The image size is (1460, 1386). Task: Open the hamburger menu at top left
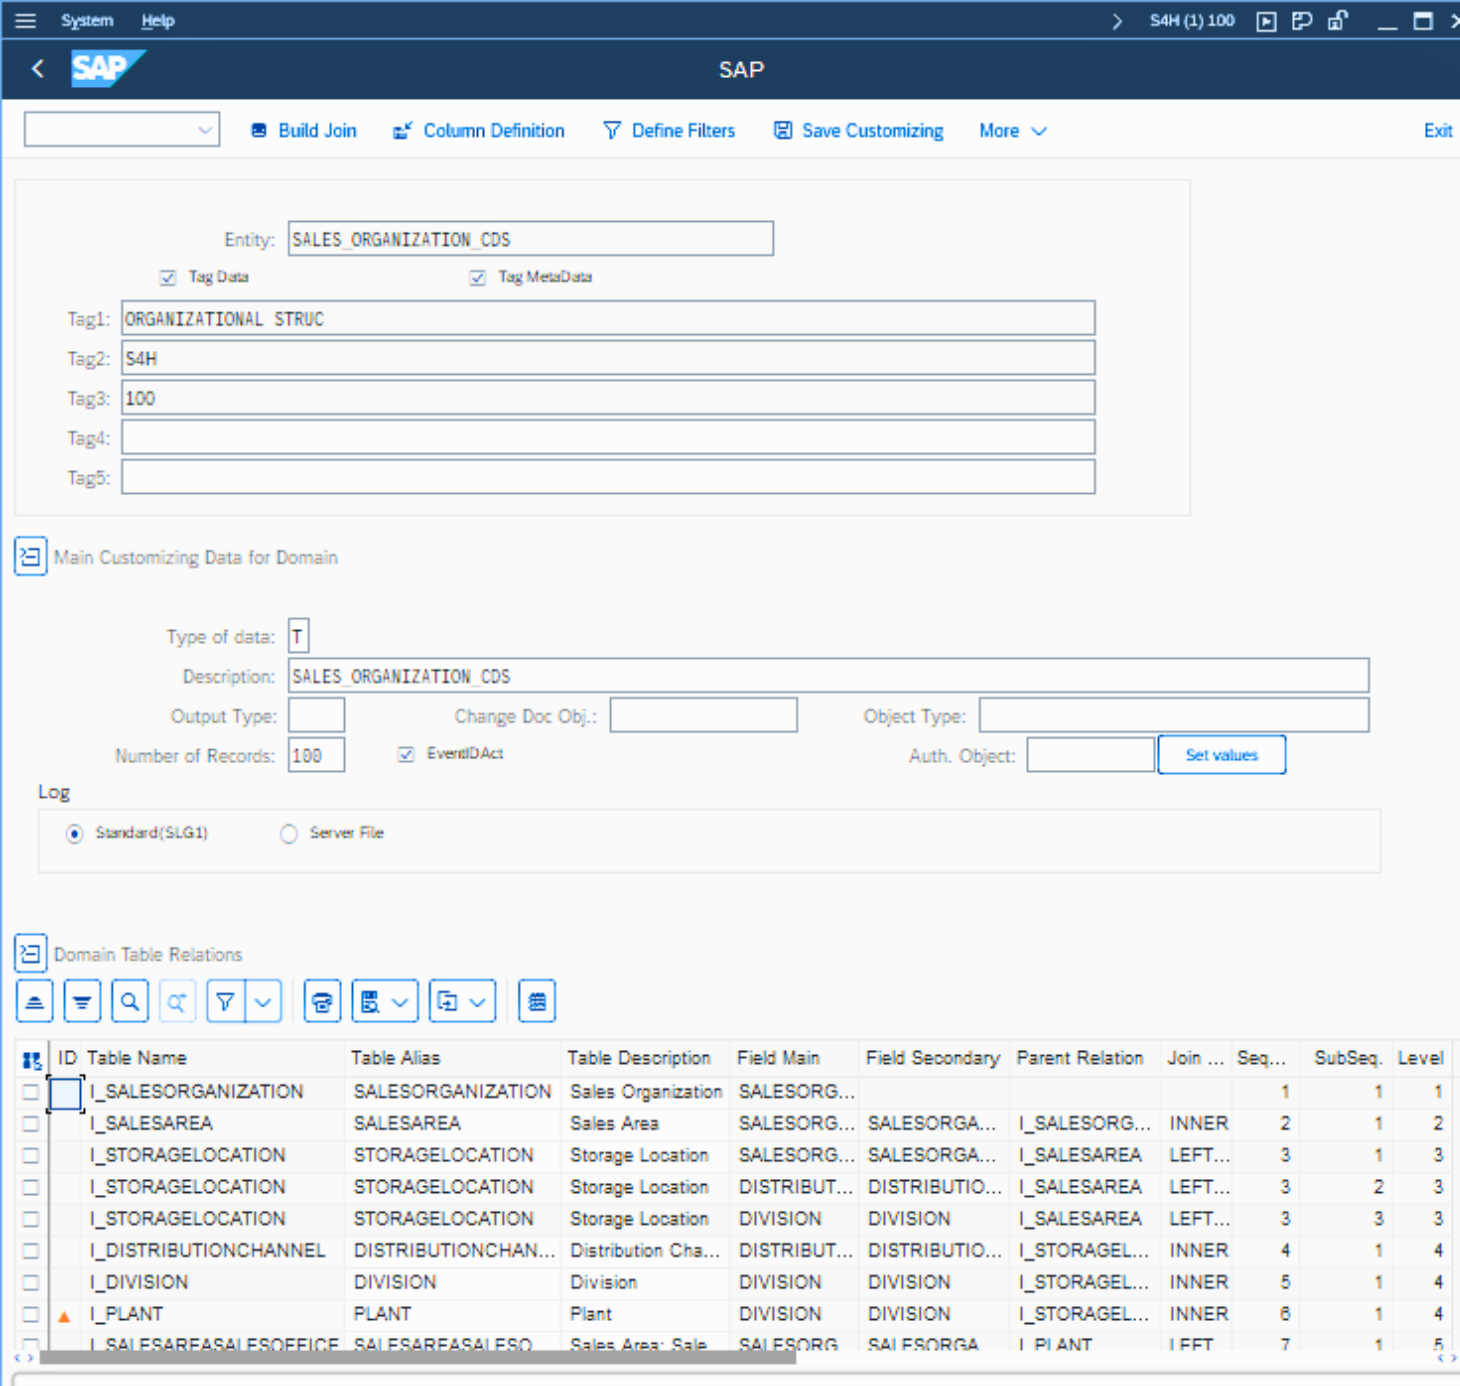[26, 20]
